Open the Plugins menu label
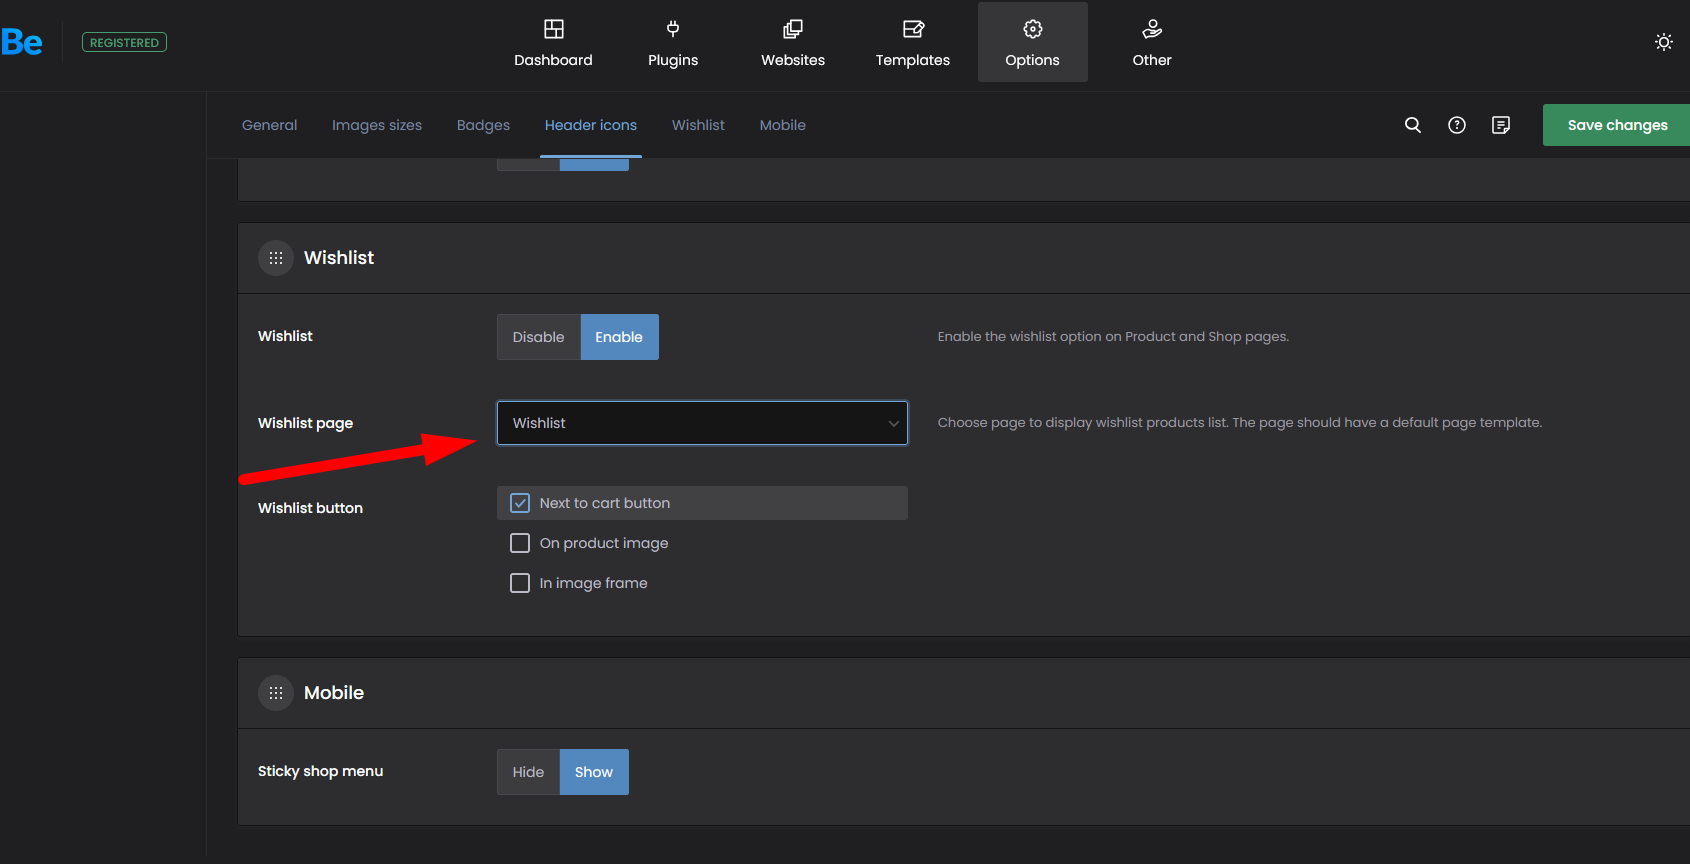 click(x=673, y=60)
